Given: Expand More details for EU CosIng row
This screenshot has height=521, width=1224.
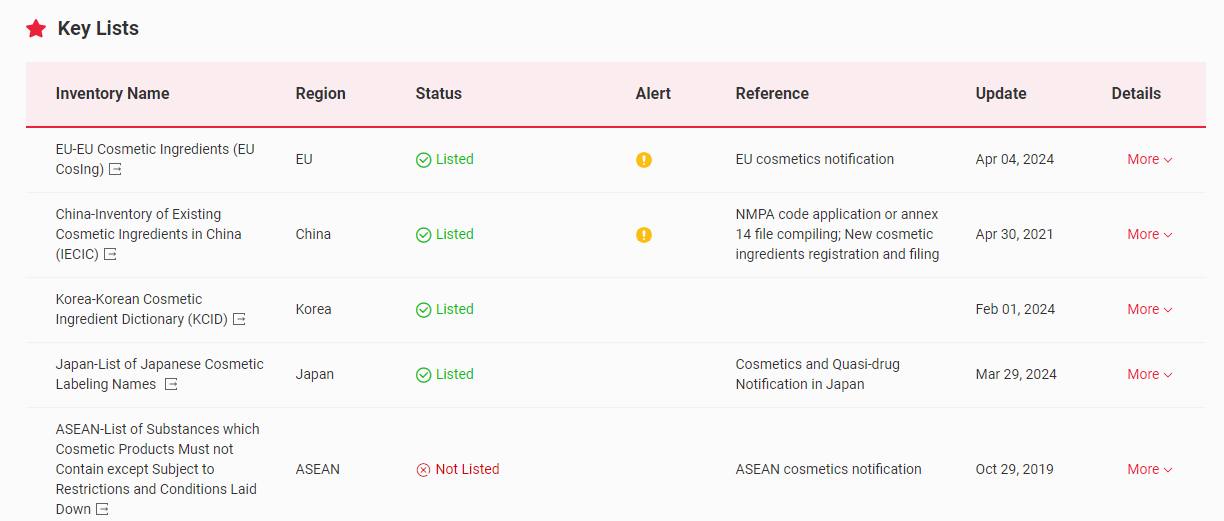Looking at the screenshot, I should click(x=1149, y=160).
